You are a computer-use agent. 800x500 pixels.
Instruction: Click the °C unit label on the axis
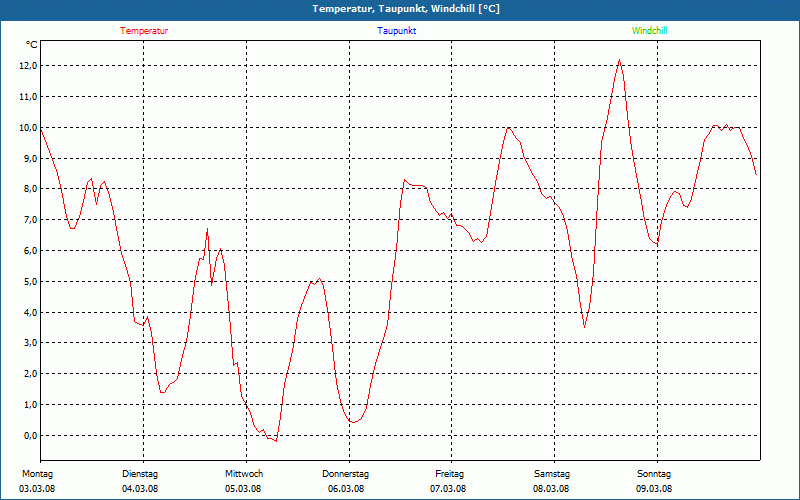tap(31, 45)
